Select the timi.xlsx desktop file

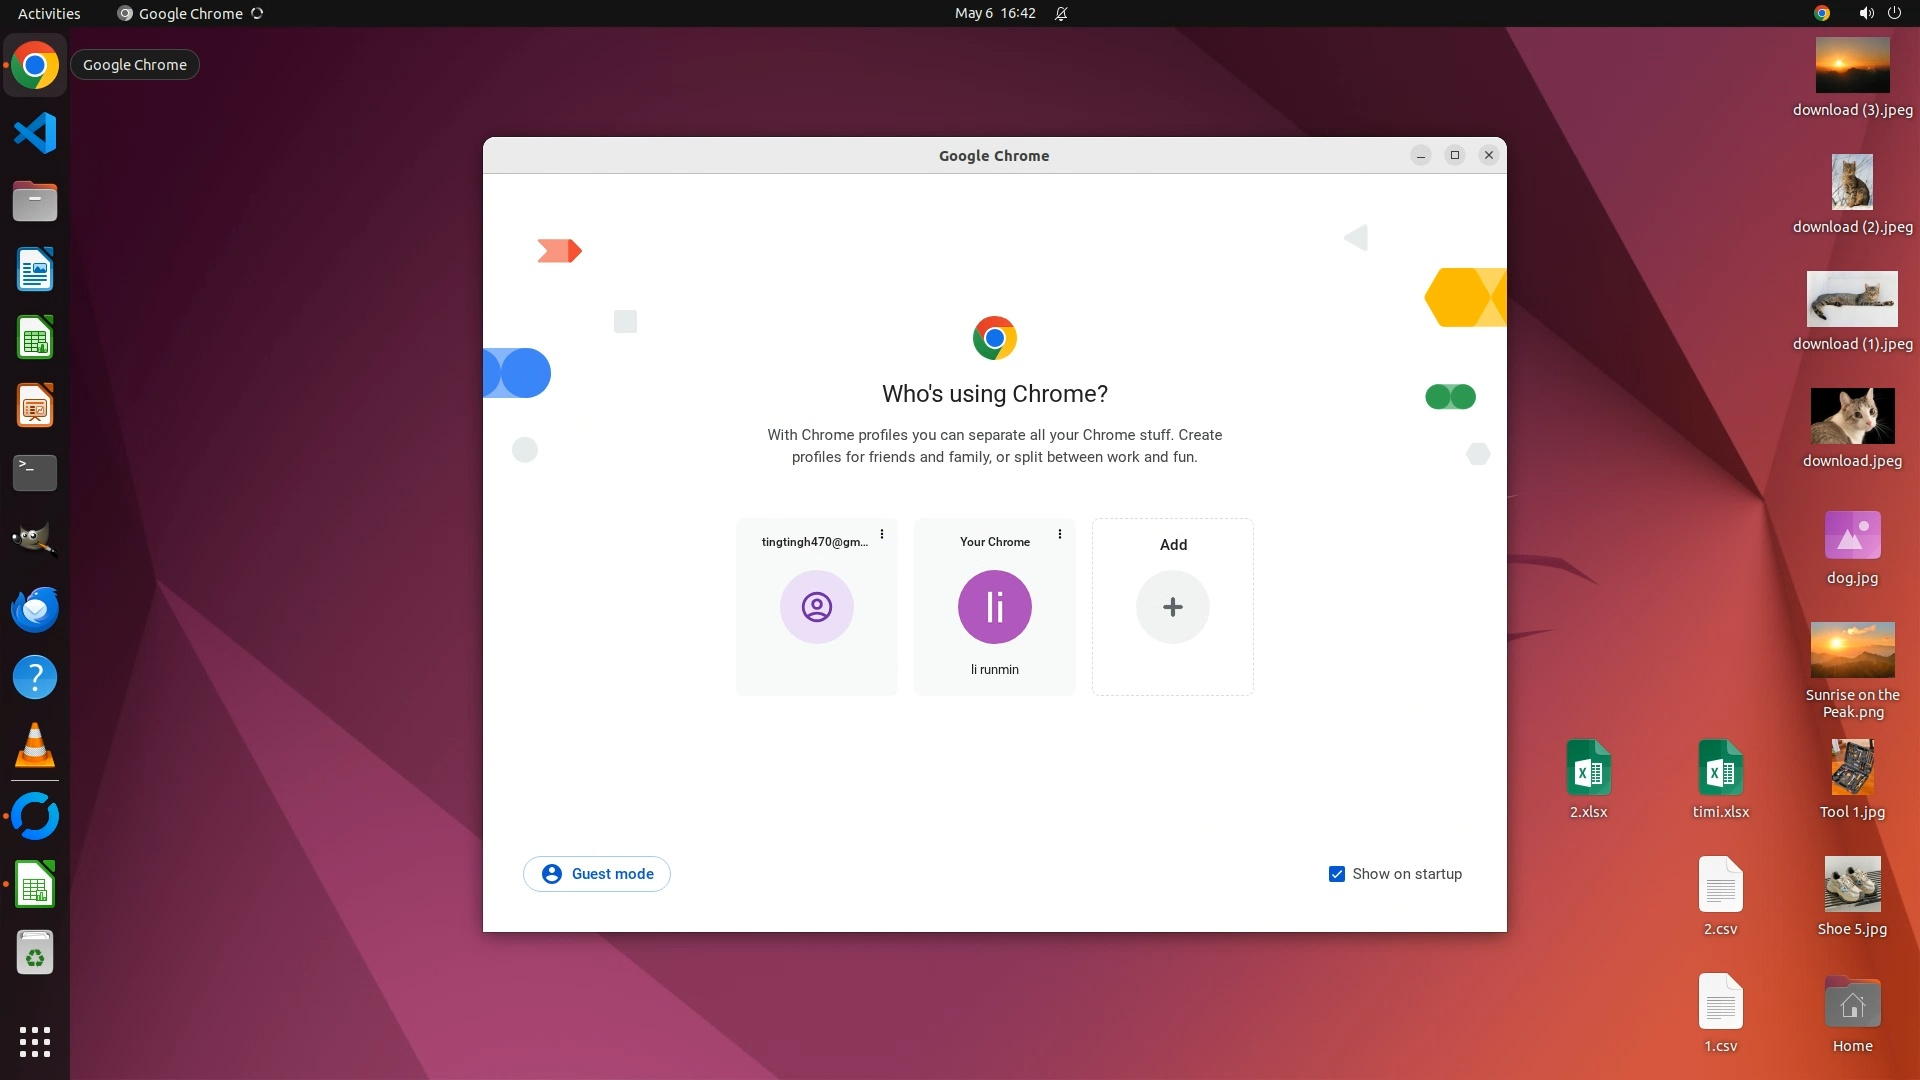(x=1720, y=768)
